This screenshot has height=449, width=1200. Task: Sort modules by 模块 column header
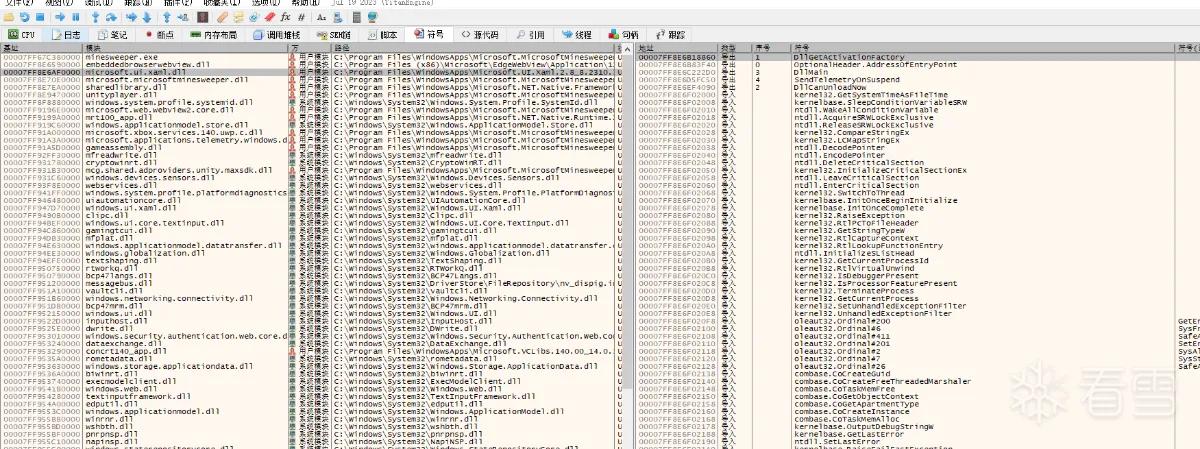(184, 48)
